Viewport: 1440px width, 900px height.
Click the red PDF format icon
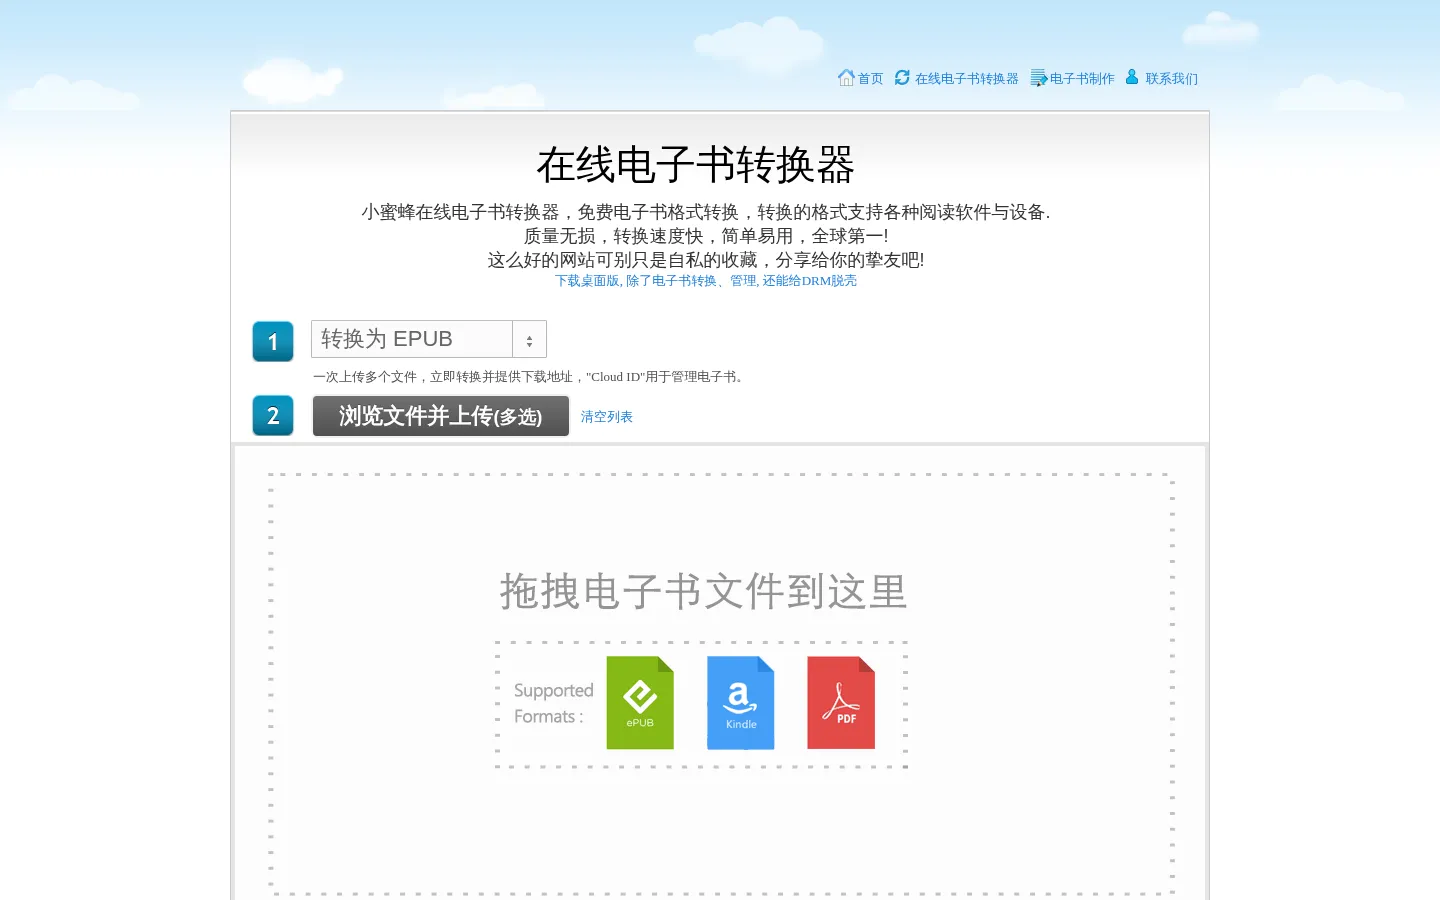click(x=841, y=703)
